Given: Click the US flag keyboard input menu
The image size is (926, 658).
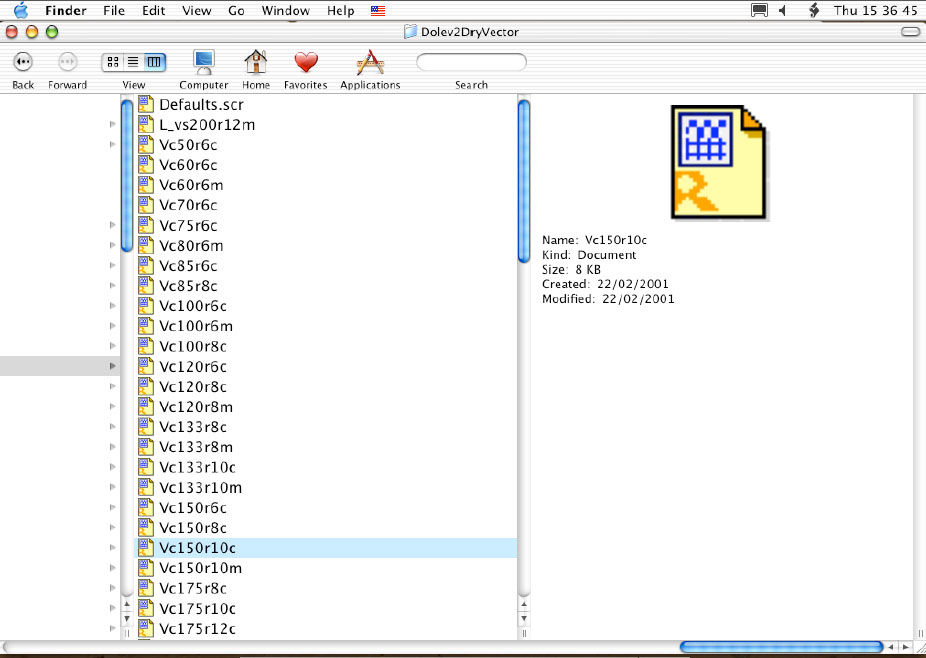Looking at the screenshot, I should coord(378,11).
